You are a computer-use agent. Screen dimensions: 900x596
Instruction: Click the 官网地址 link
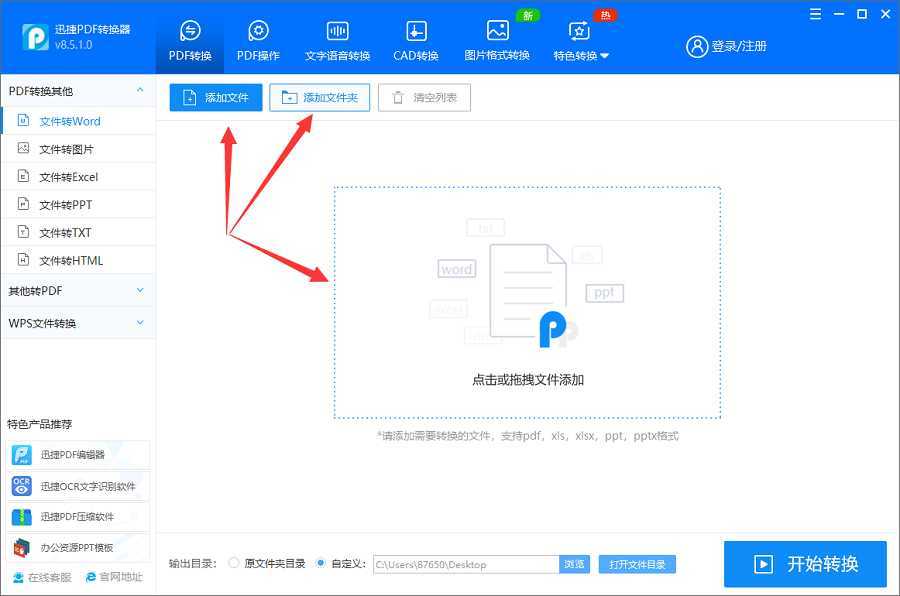[x=114, y=577]
